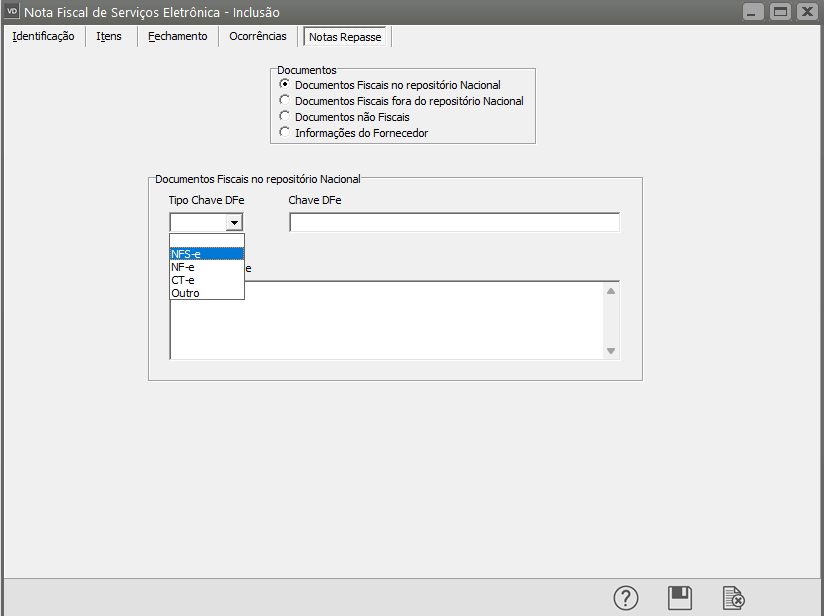Pick NF-e from the dropdown list

coord(206,267)
